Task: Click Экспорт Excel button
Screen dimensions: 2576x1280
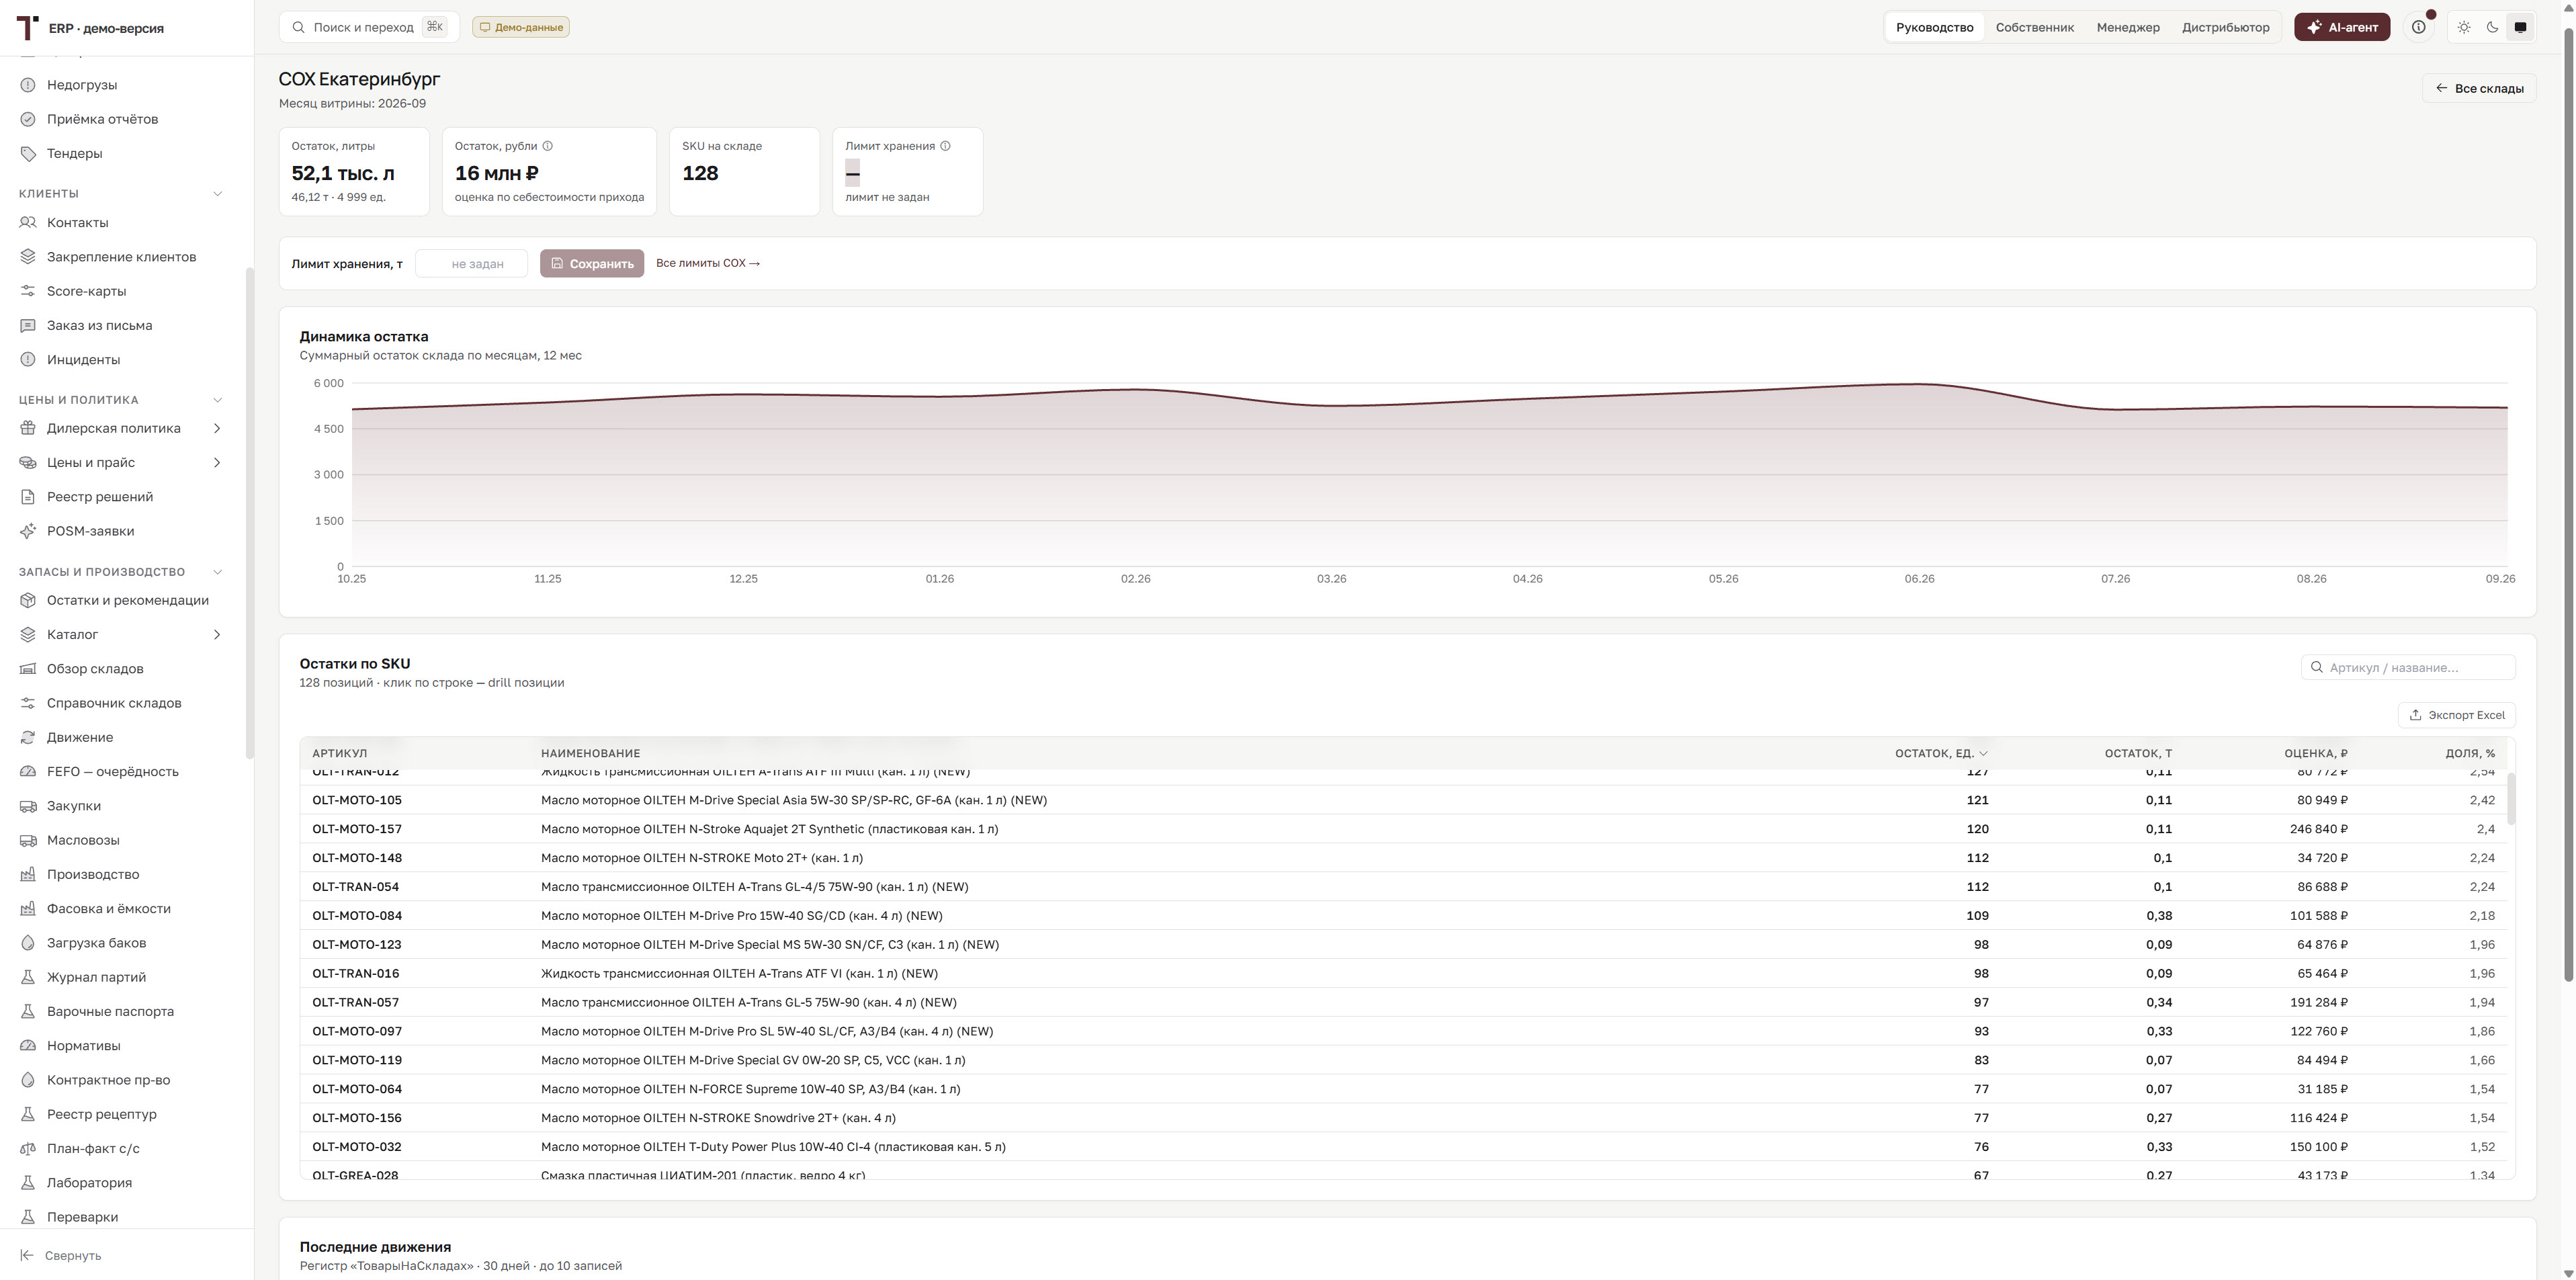Action: 2456,715
